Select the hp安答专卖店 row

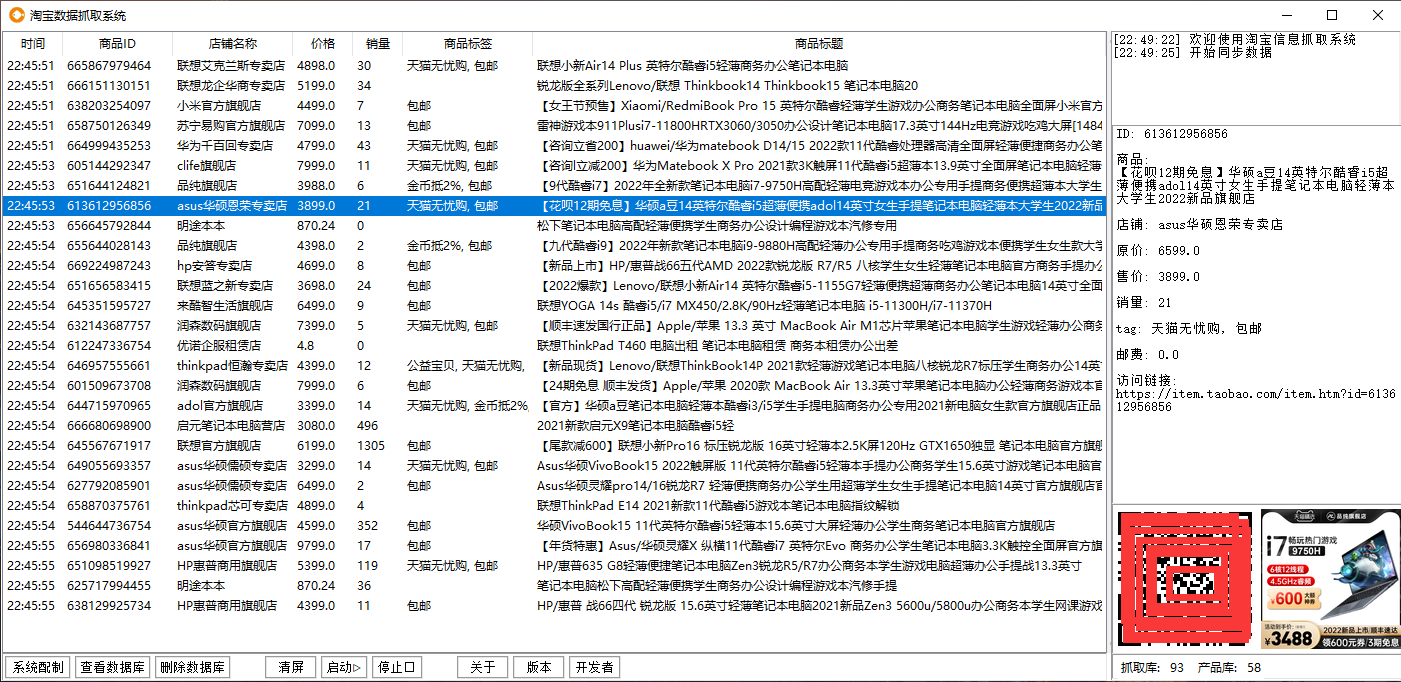pos(553,265)
